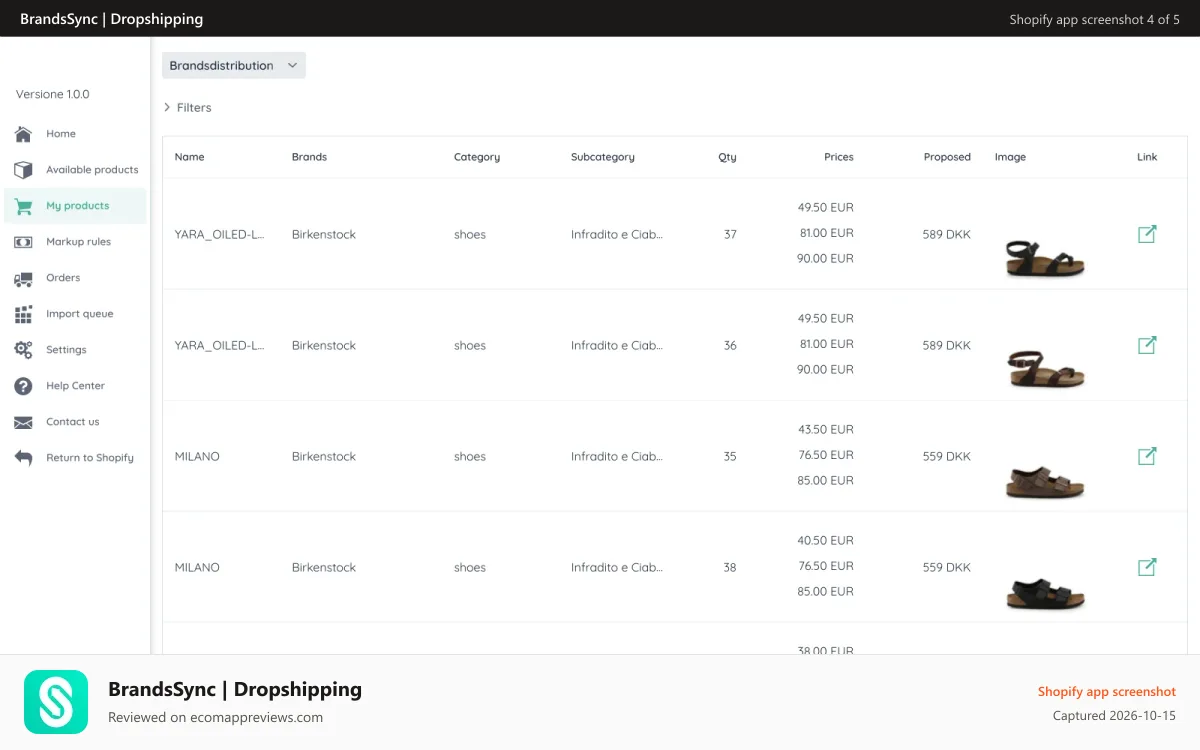Click YARA_OILED name in qty 36 row

(219, 345)
